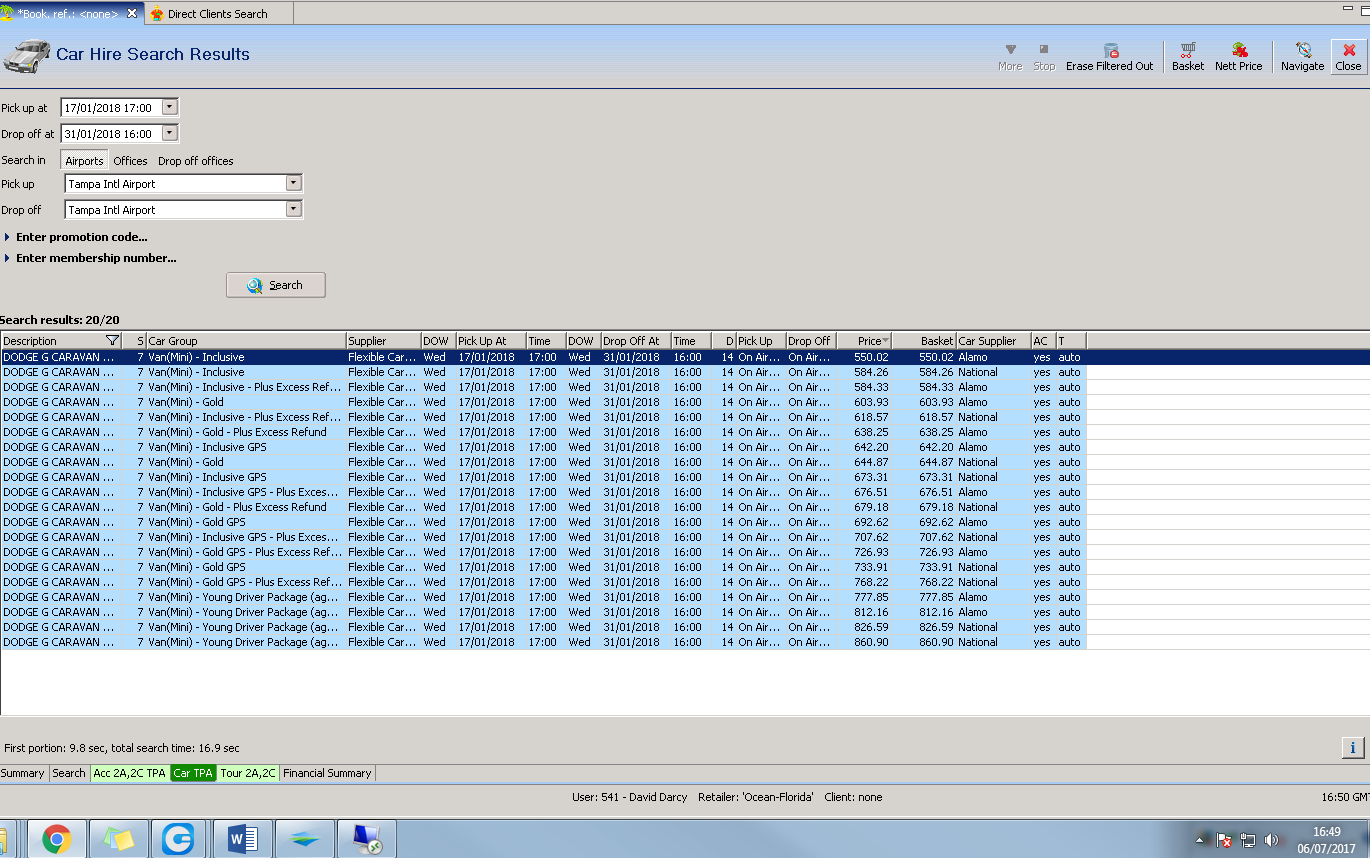Switch to Tour 2A,2C tab
Screen dimensions: 1370x858
[248, 773]
